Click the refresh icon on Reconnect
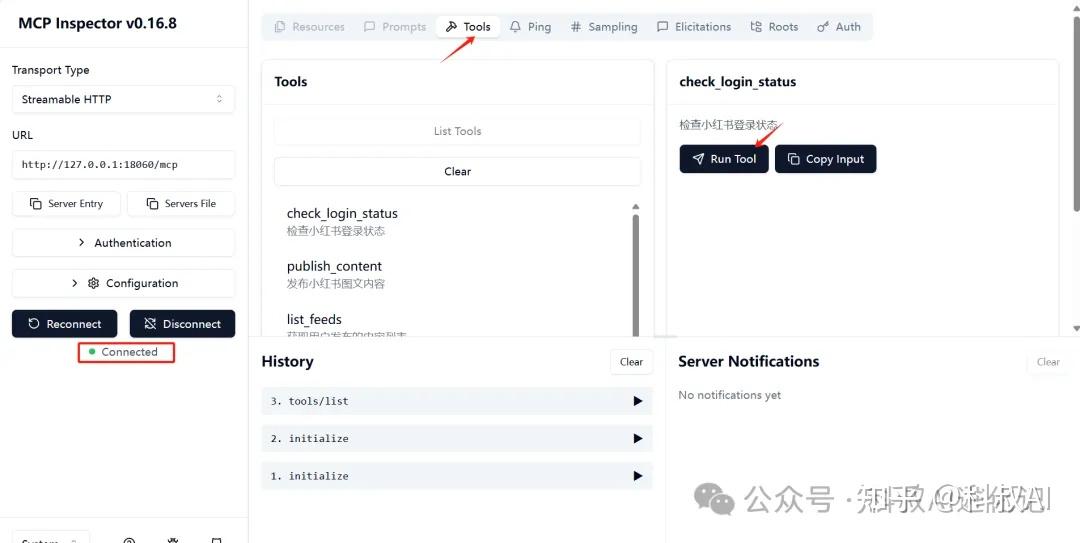This screenshot has height=543, width=1080. click(34, 324)
